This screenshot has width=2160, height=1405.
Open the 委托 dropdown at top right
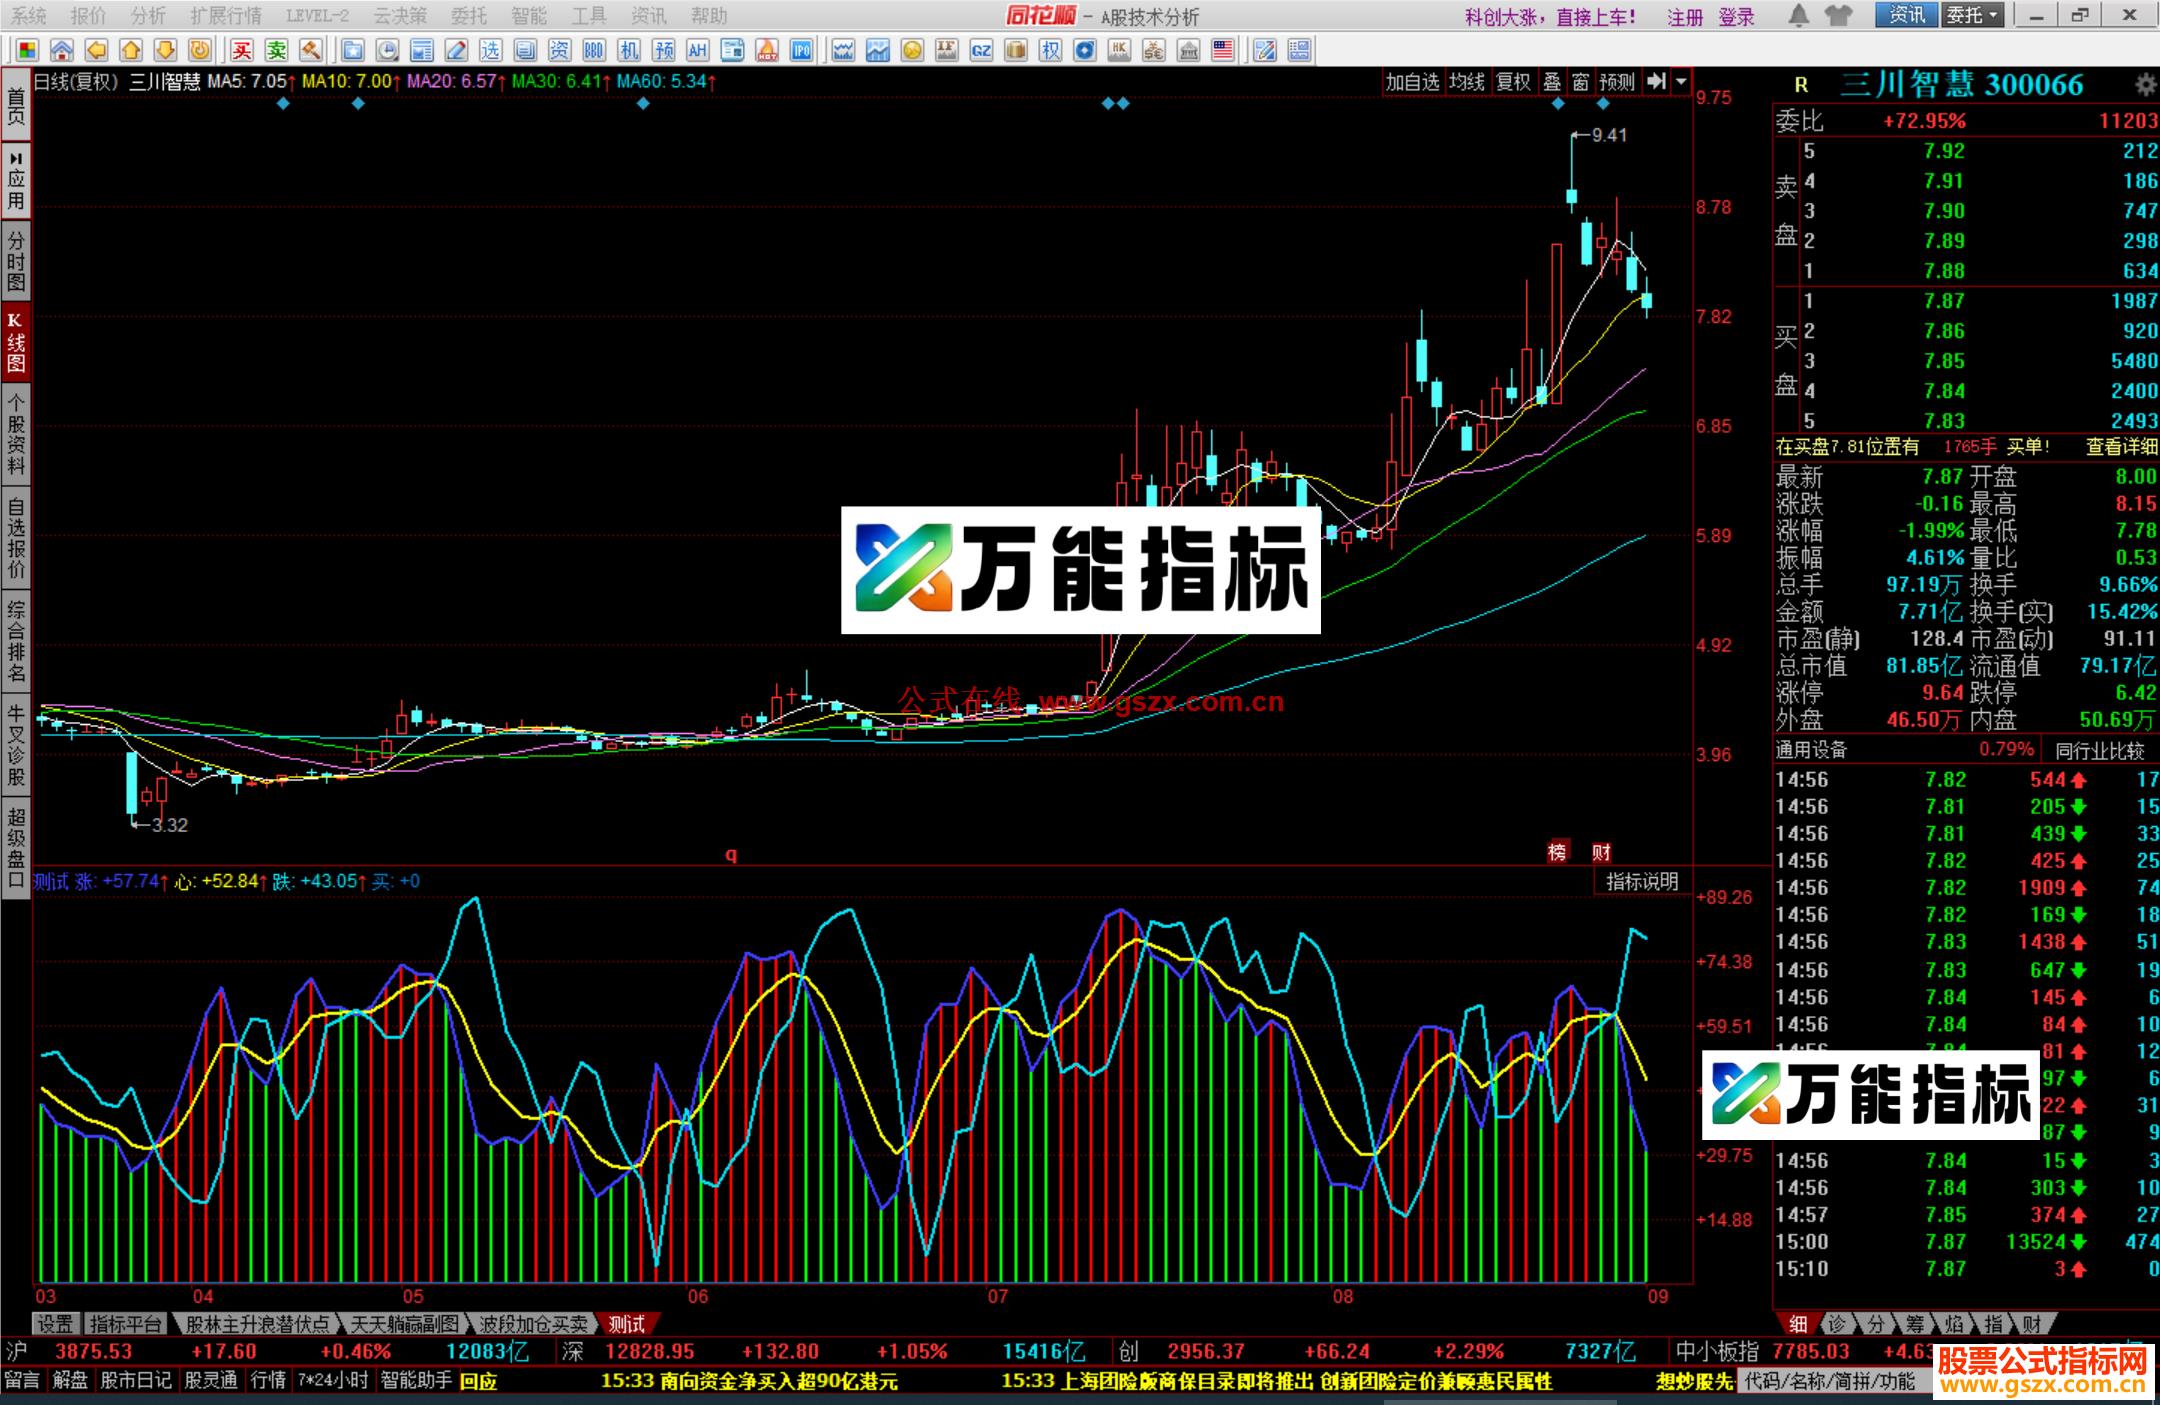pyautogui.click(x=1974, y=16)
